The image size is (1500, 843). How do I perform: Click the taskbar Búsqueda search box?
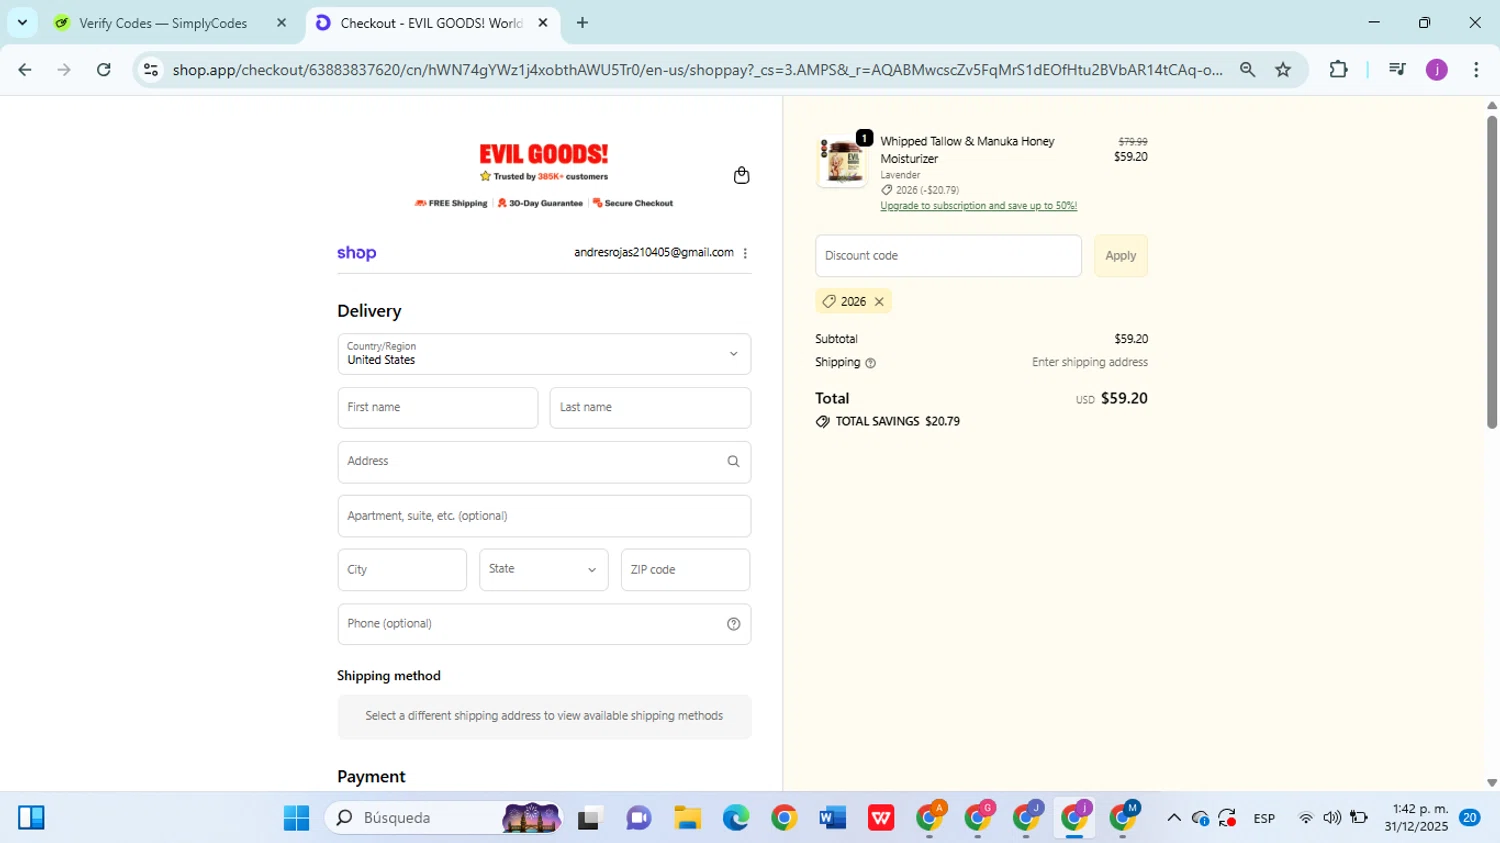444,818
